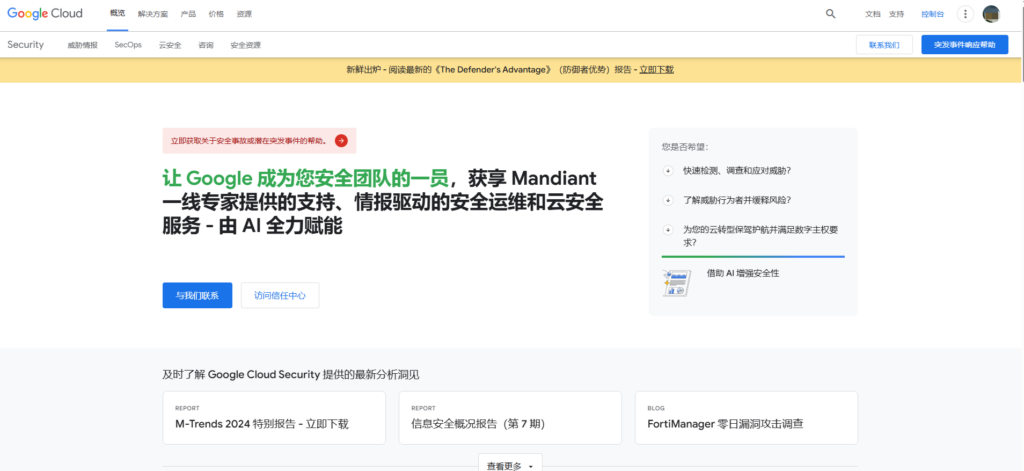Image resolution: width=1024 pixels, height=471 pixels.
Task: Open the search magnifier icon
Action: click(x=831, y=14)
